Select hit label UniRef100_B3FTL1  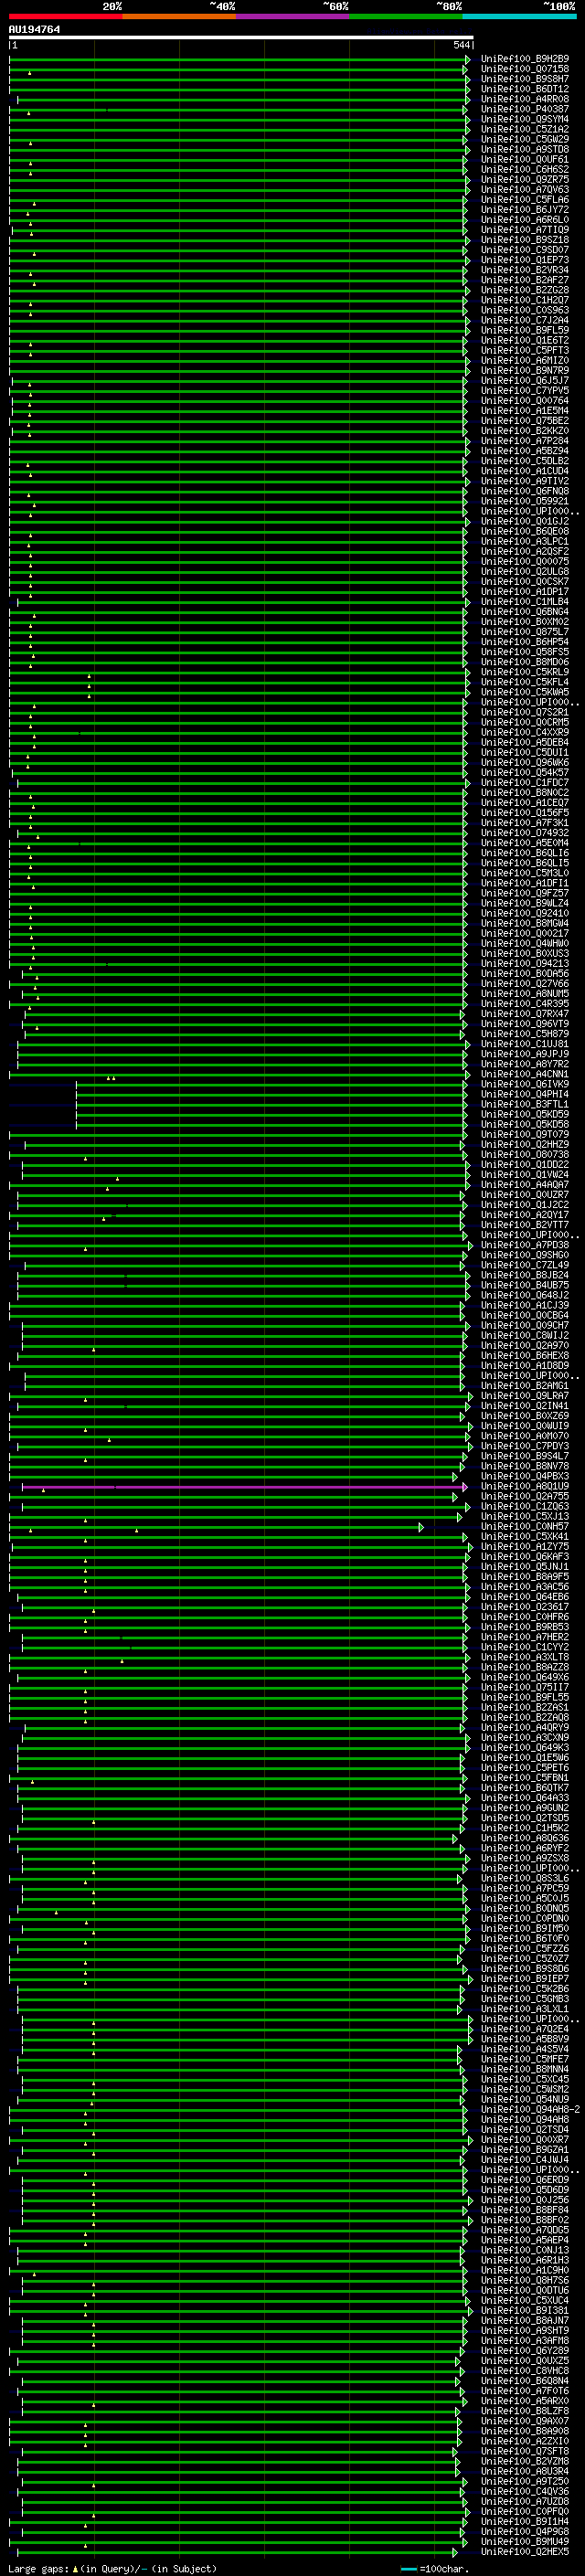(525, 1104)
